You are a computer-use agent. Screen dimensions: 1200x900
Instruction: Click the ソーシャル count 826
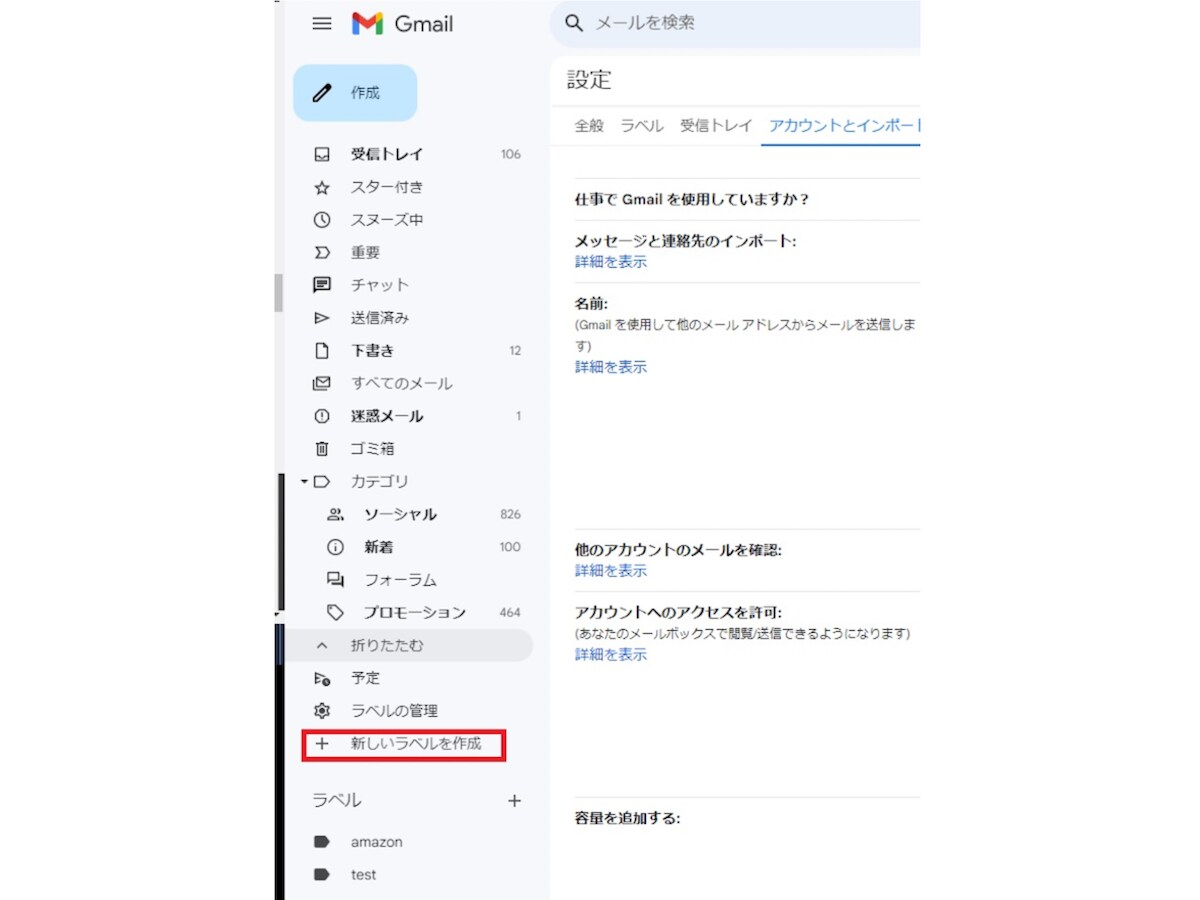pyautogui.click(x=511, y=514)
